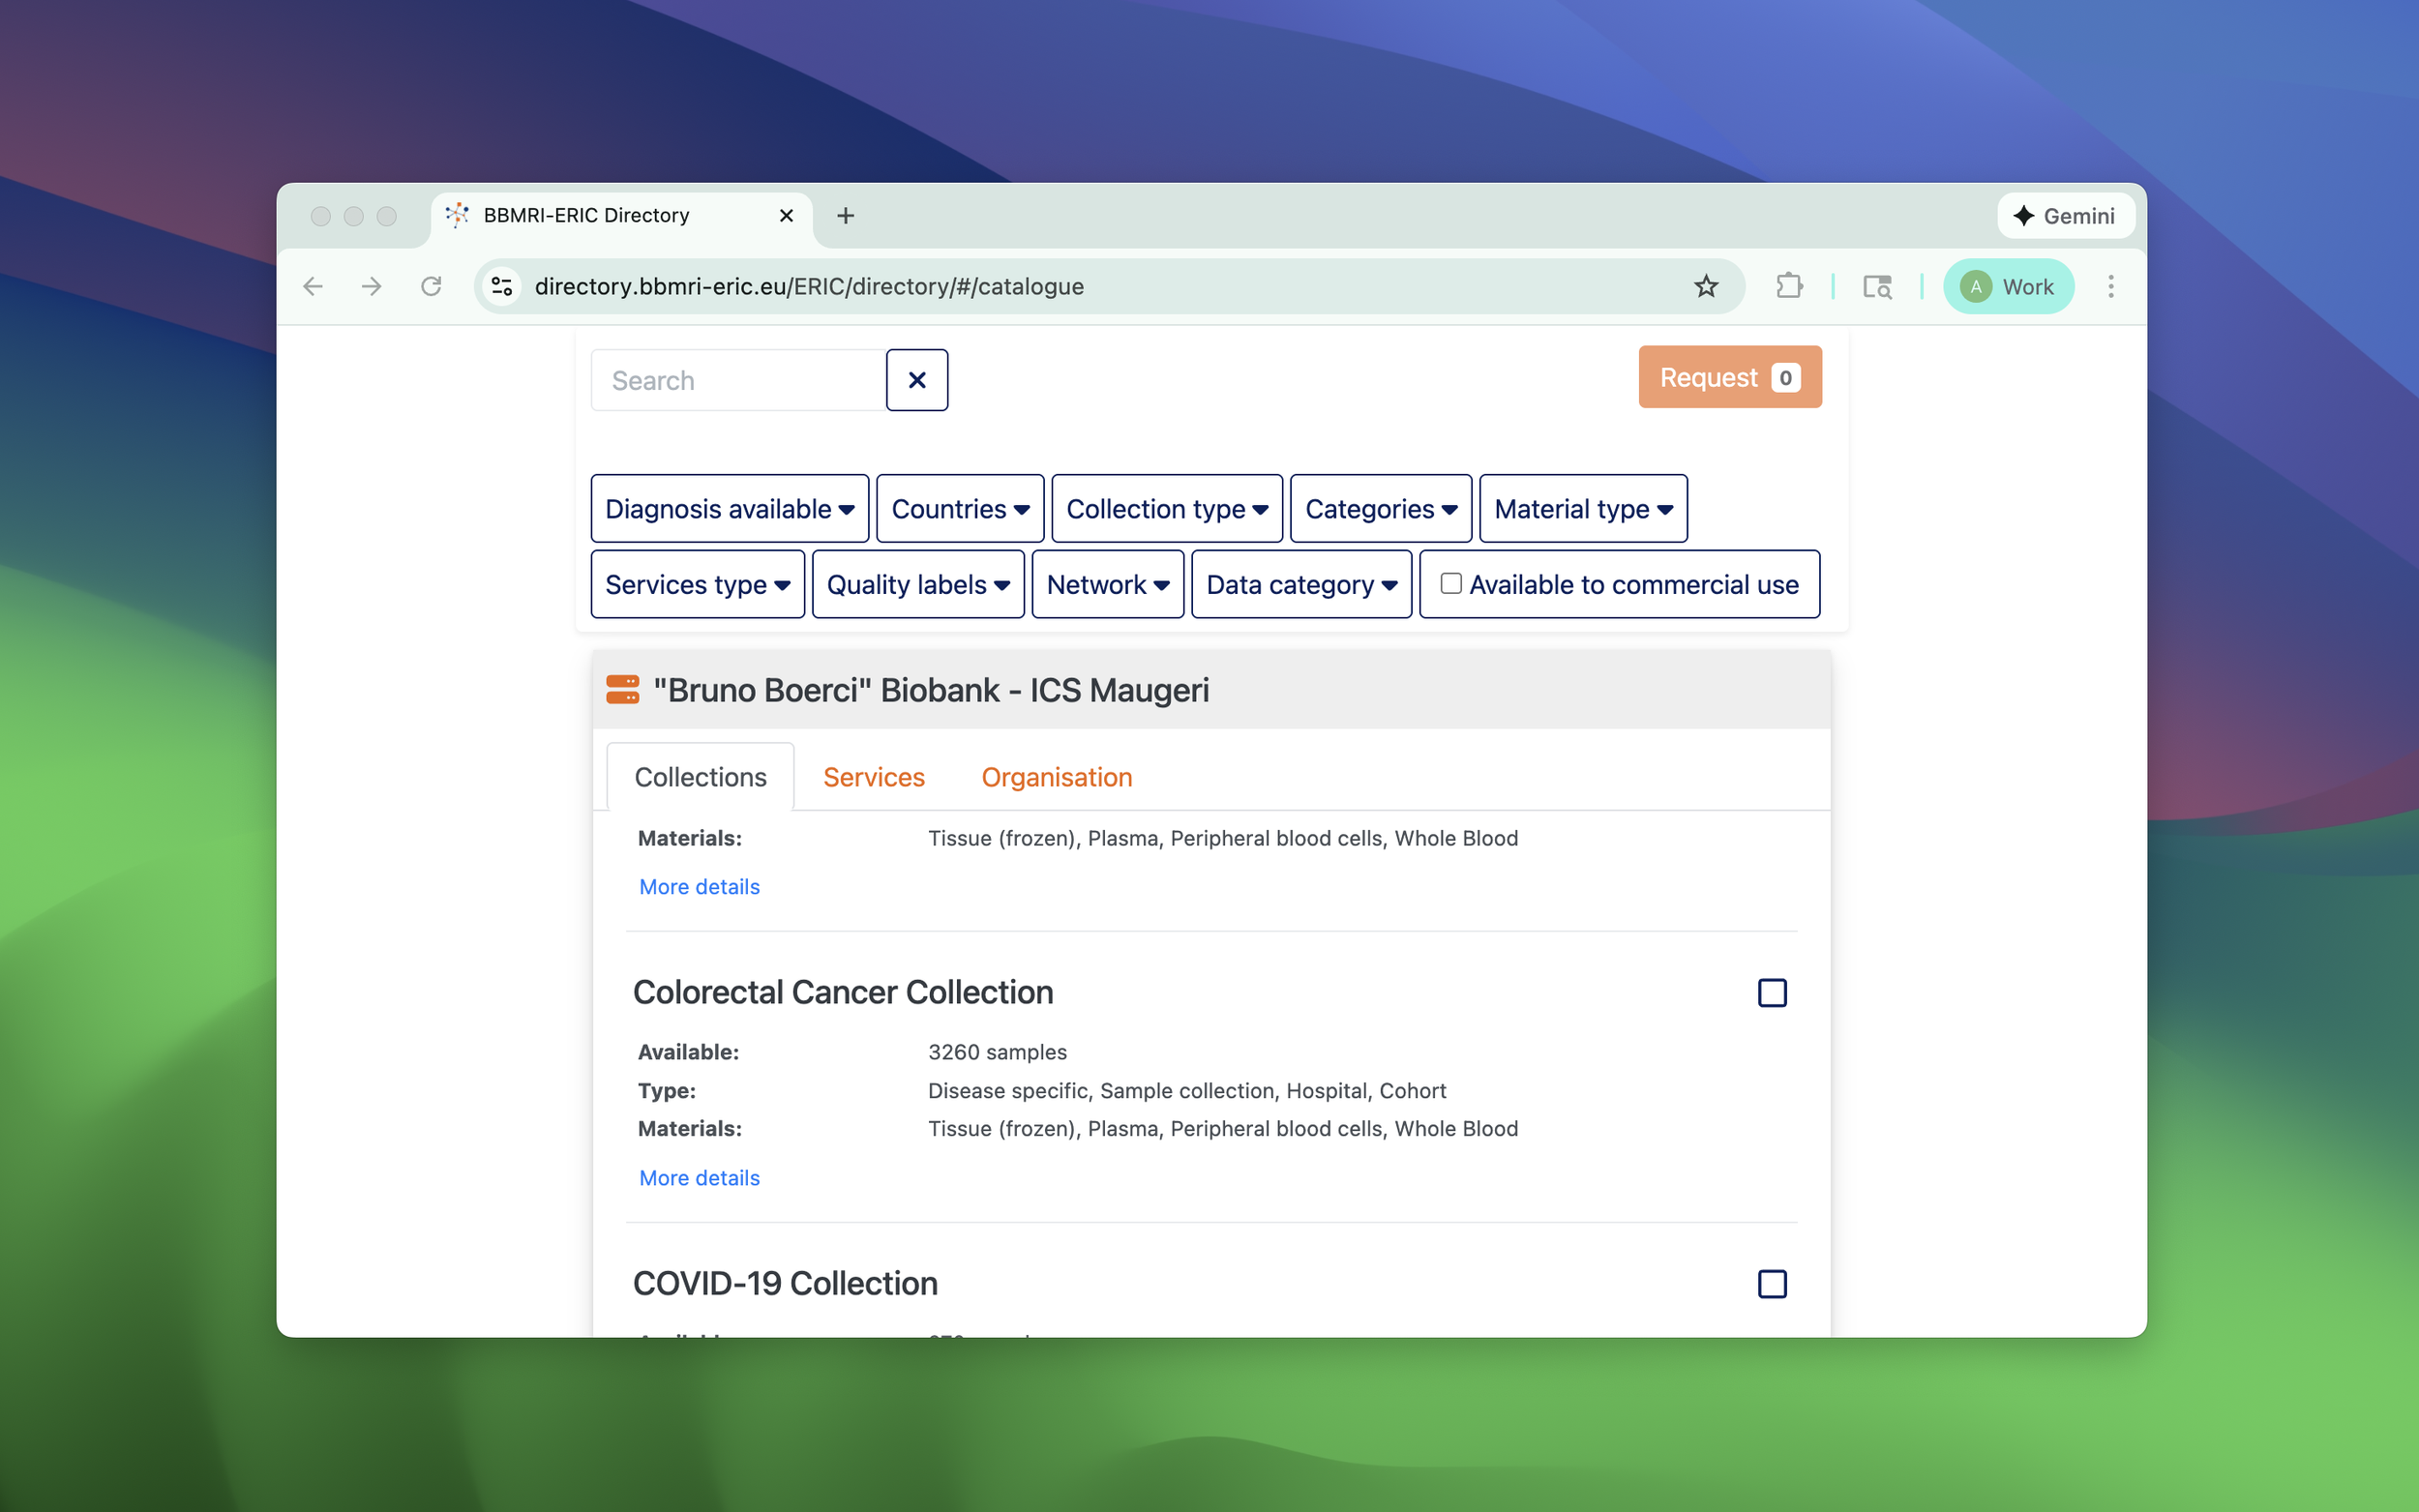Viewport: 2419px width, 1512px height.
Task: Switch to the Services tab
Action: click(873, 777)
